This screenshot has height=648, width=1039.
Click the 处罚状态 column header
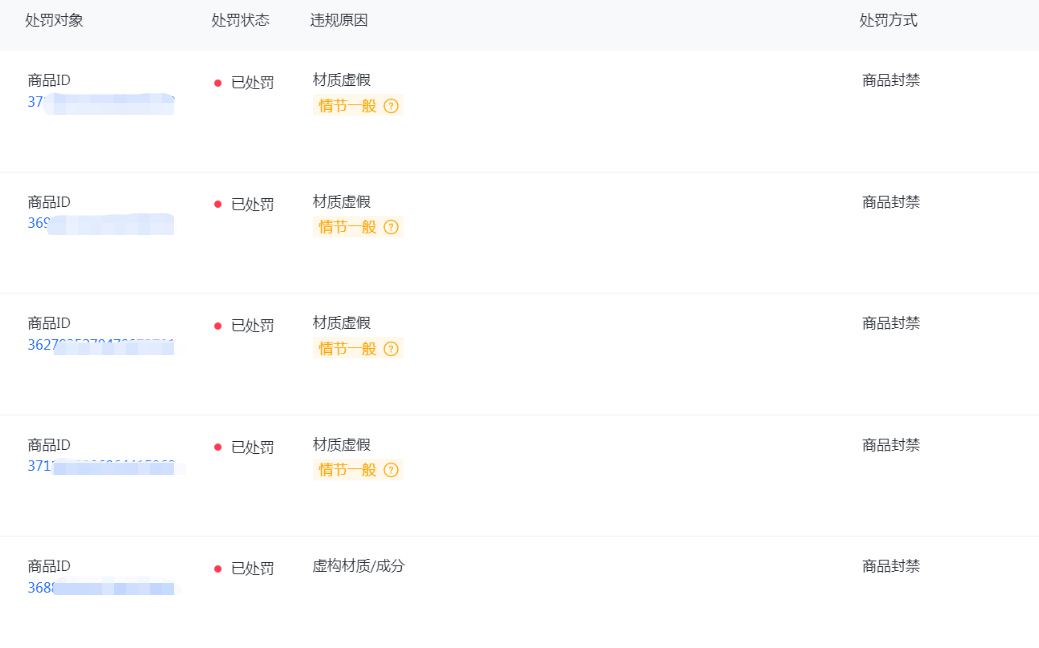coord(240,20)
